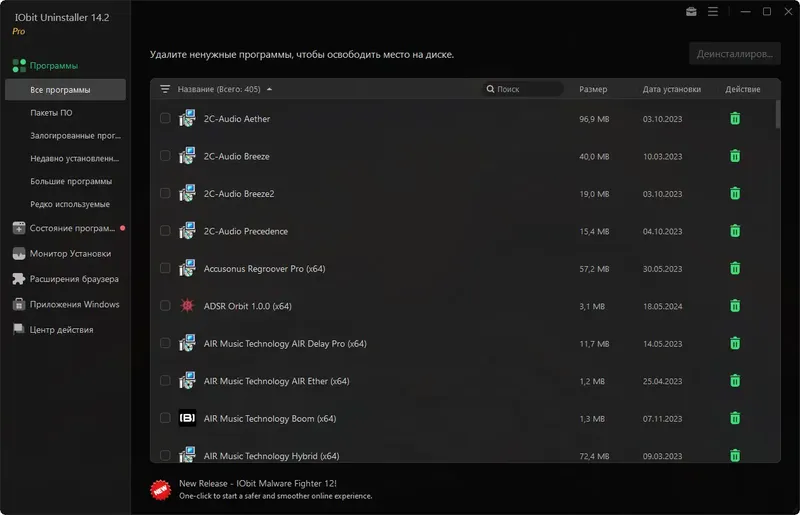This screenshot has width=800, height=515.
Task: Open the toolbox briefcase icon in title bar
Action: (691, 11)
